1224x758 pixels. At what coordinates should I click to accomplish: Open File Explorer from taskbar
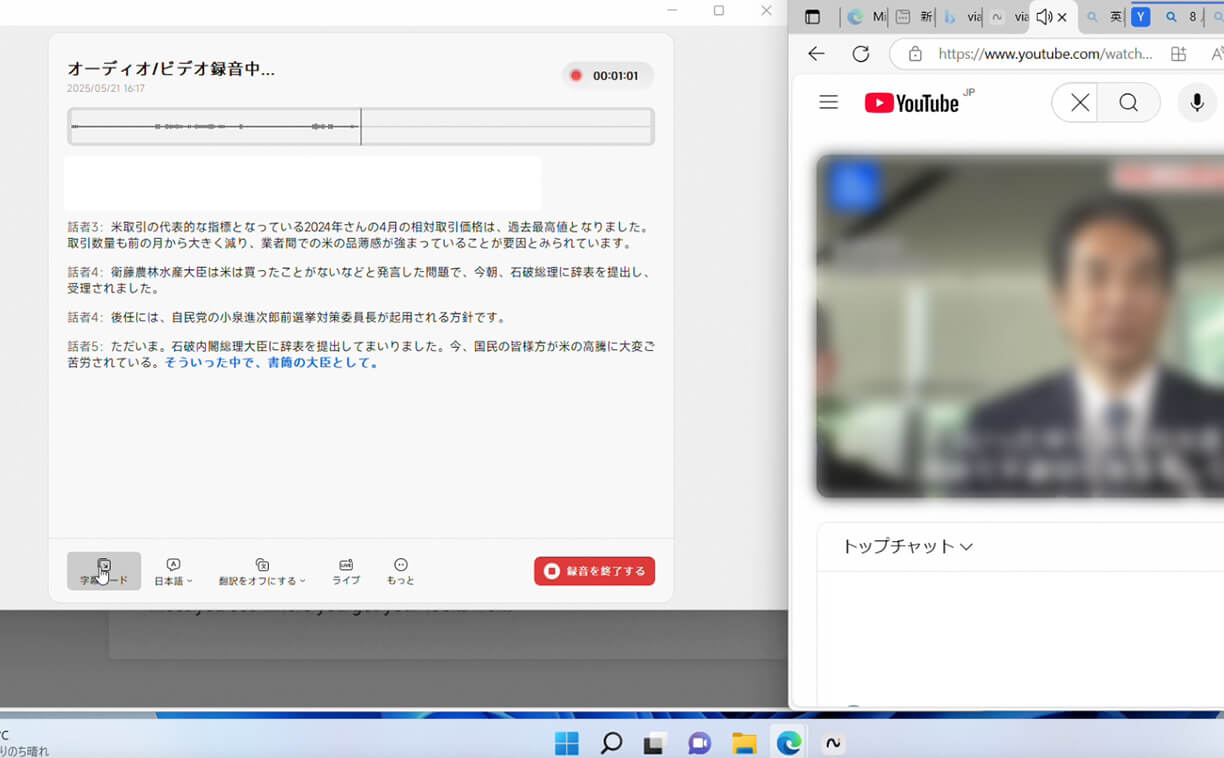(743, 743)
